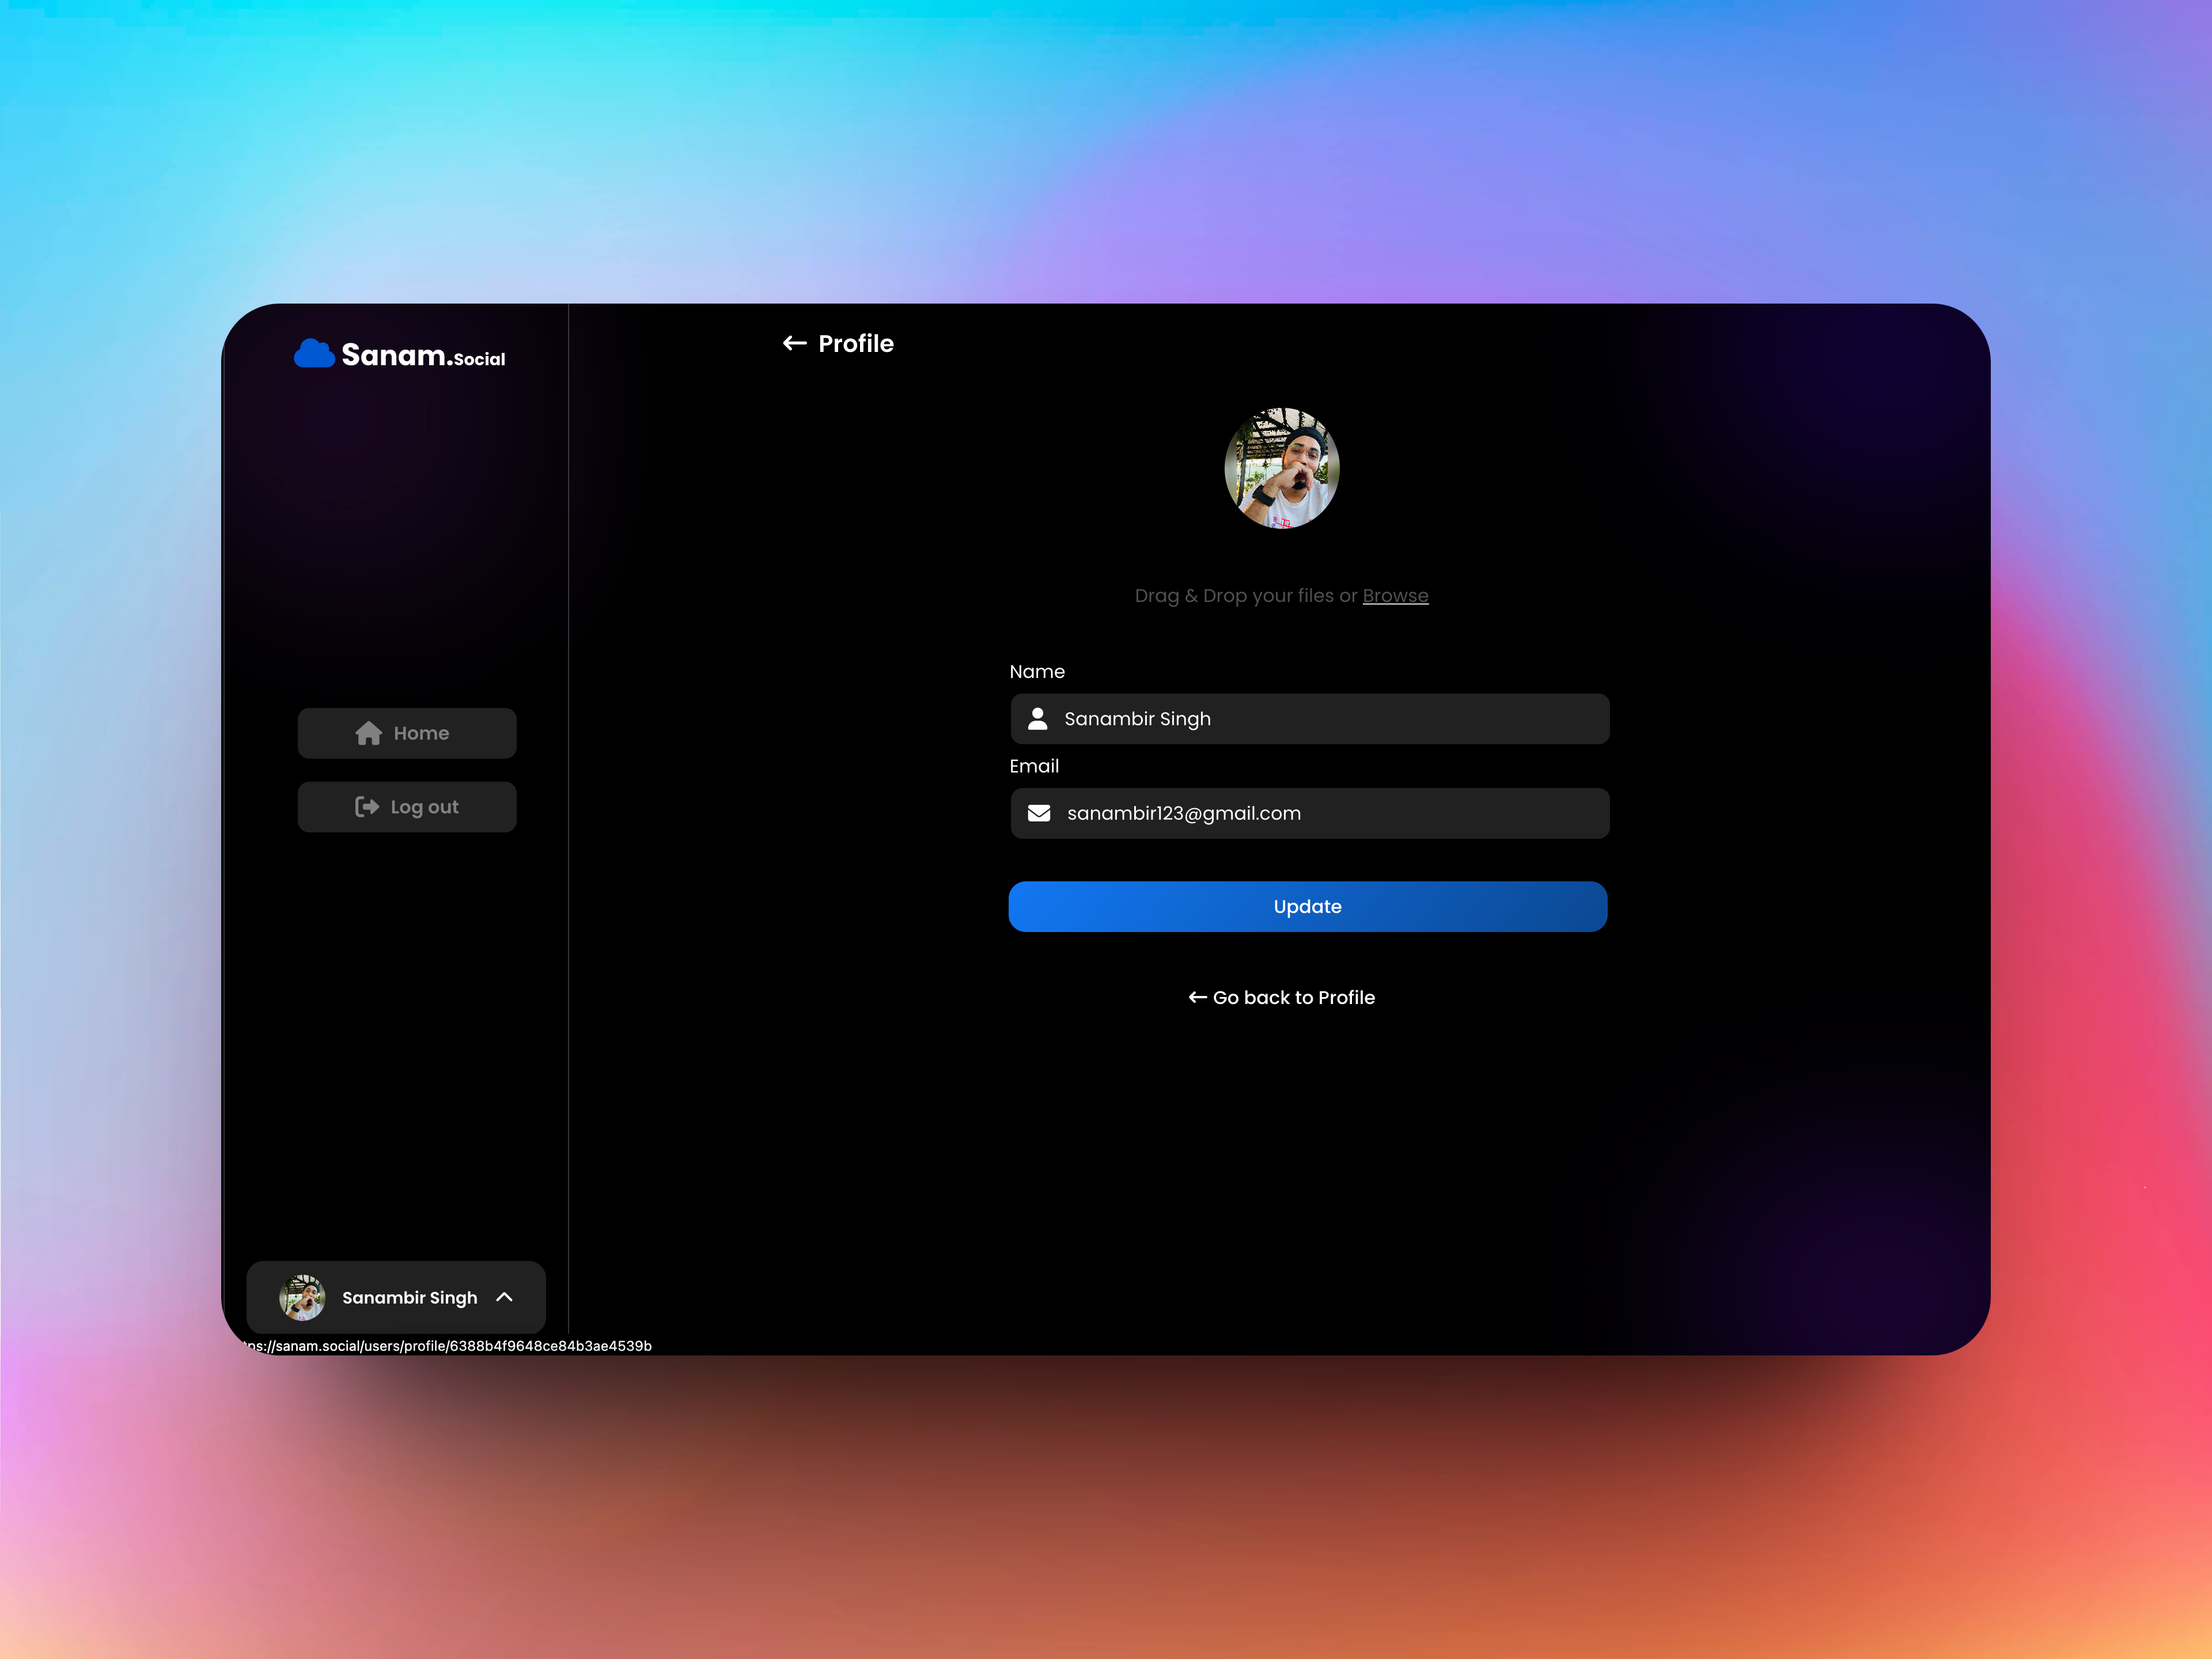2212x1659 pixels.
Task: Click the back arrow beside Profile heading
Action: pyautogui.click(x=794, y=343)
